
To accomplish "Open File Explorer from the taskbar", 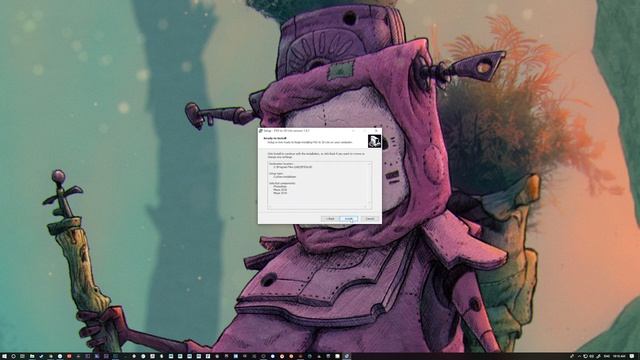I will [x=32, y=356].
